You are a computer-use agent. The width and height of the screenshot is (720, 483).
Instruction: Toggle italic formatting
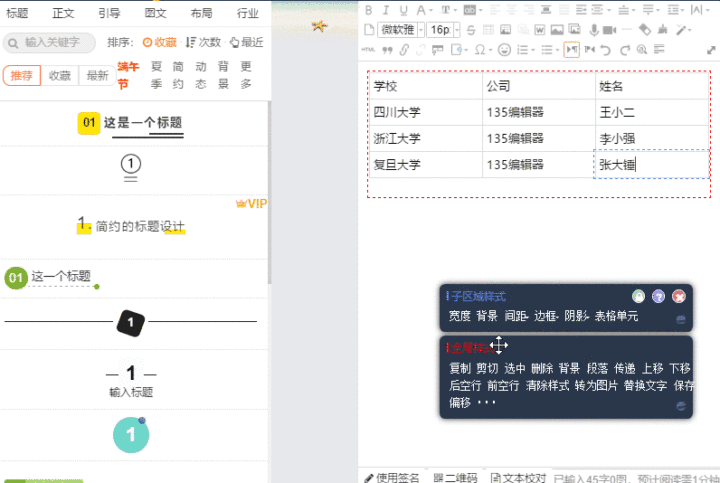pyautogui.click(x=386, y=10)
